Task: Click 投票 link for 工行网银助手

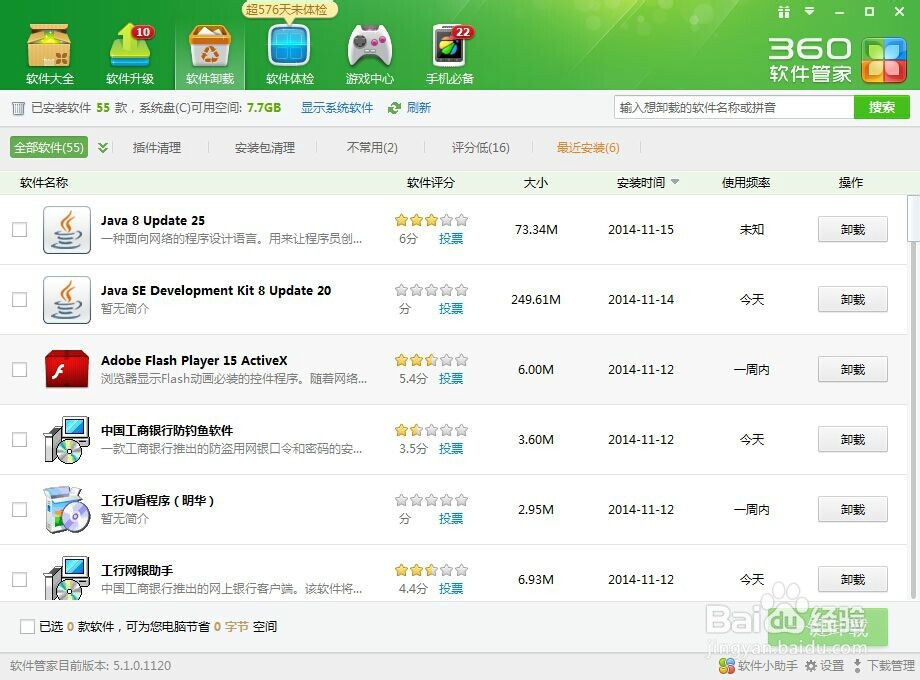Action: pos(451,588)
